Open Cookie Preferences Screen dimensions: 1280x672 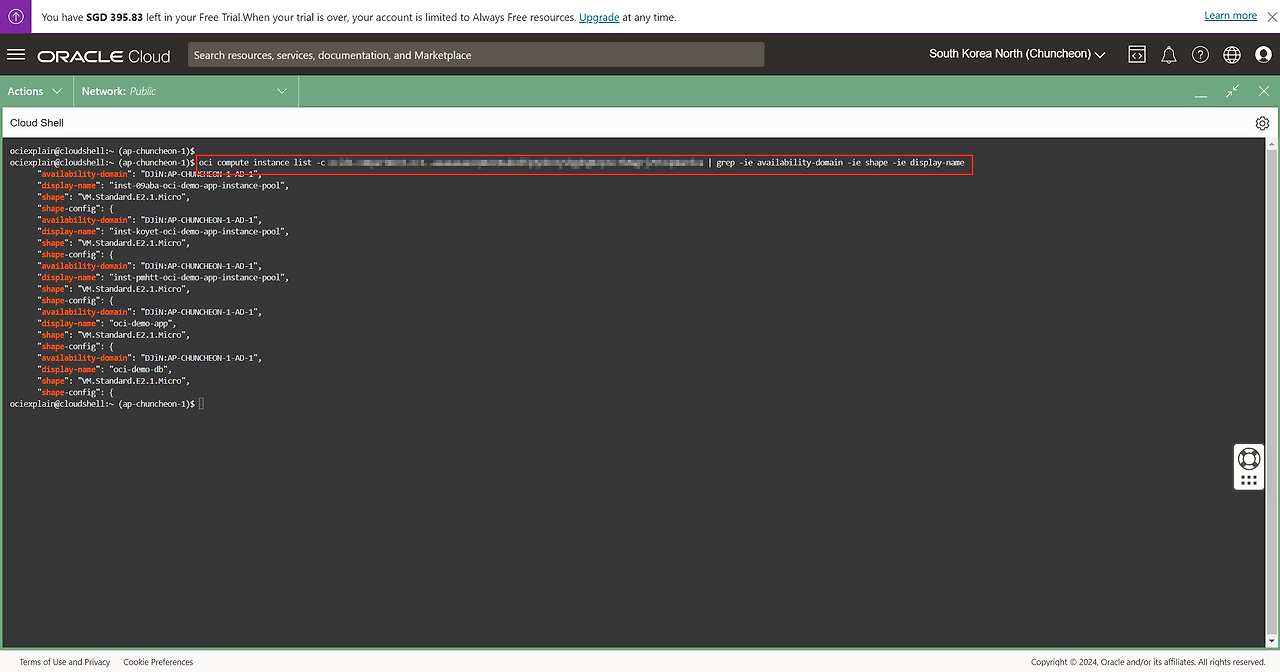pyautogui.click(x=158, y=662)
